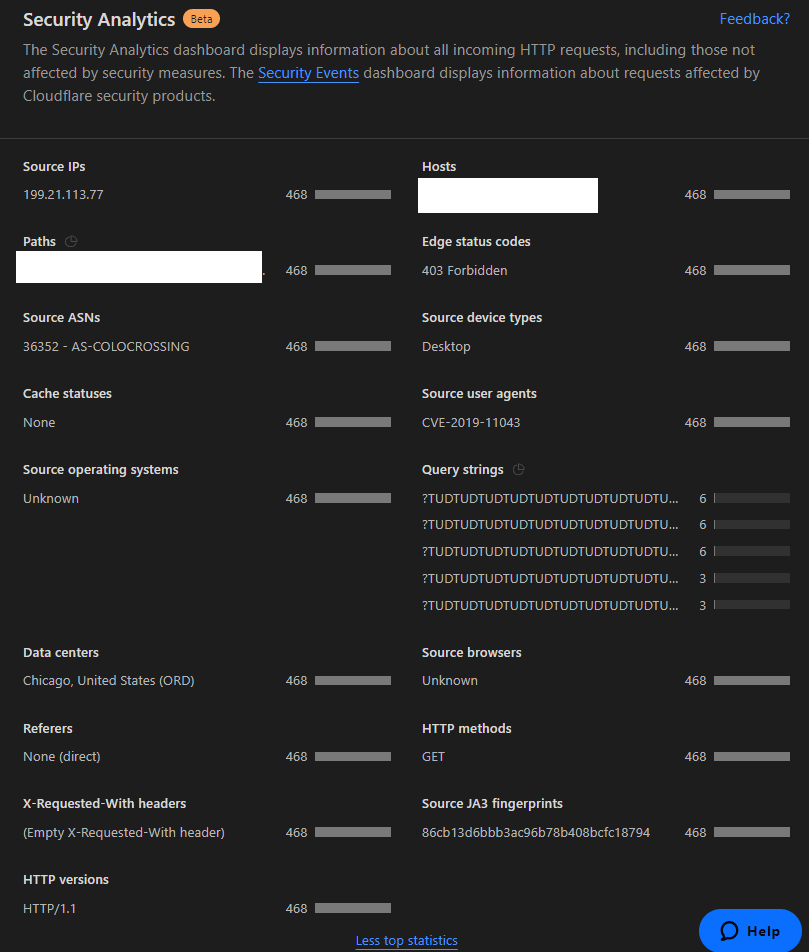Select Unknown under Source operating systems
The height and width of the screenshot is (952, 809).
click(x=51, y=498)
